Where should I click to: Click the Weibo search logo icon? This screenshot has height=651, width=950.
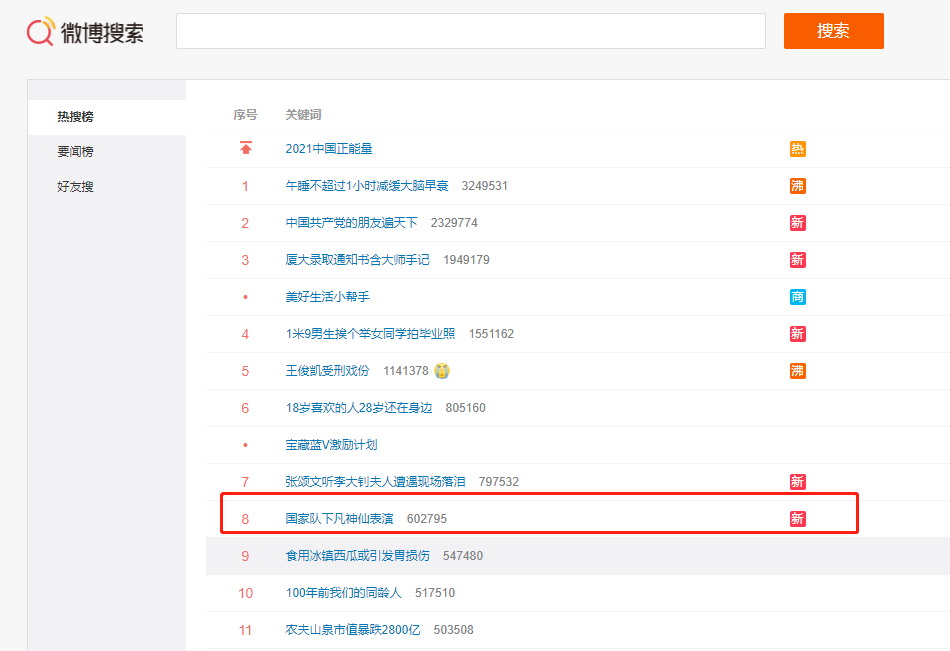coord(41,32)
